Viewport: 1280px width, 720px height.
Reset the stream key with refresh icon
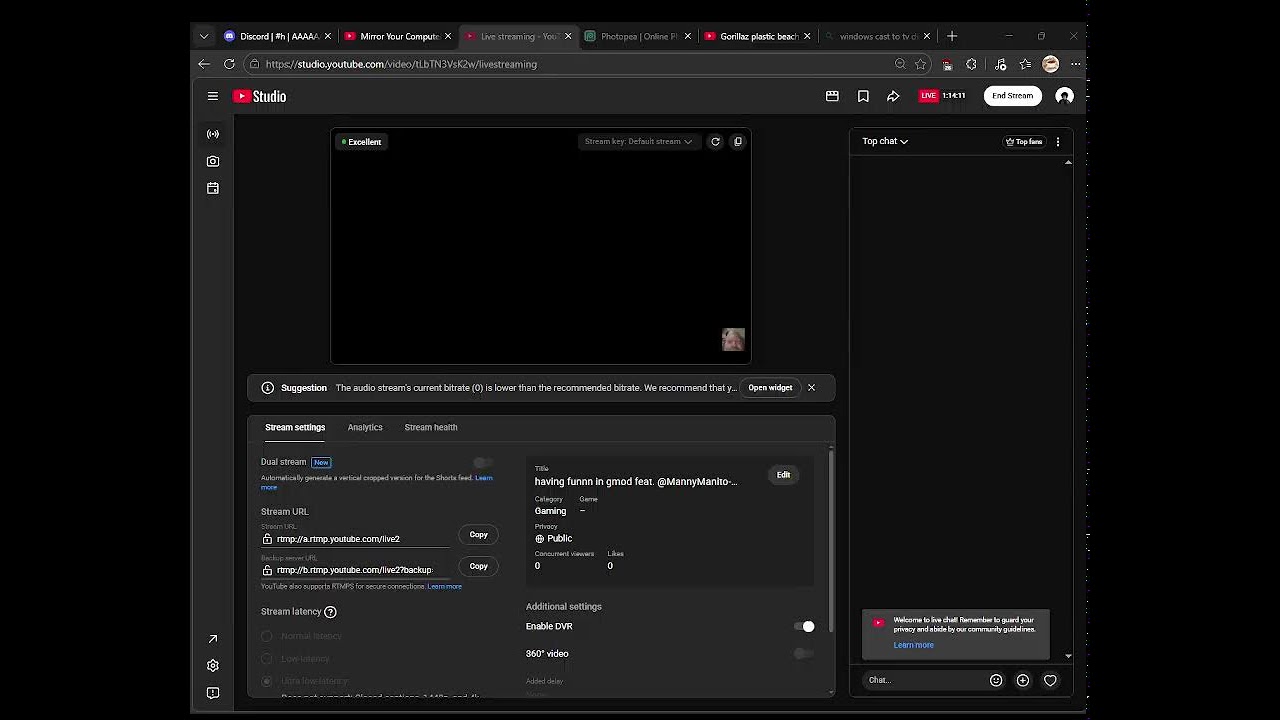coord(715,142)
